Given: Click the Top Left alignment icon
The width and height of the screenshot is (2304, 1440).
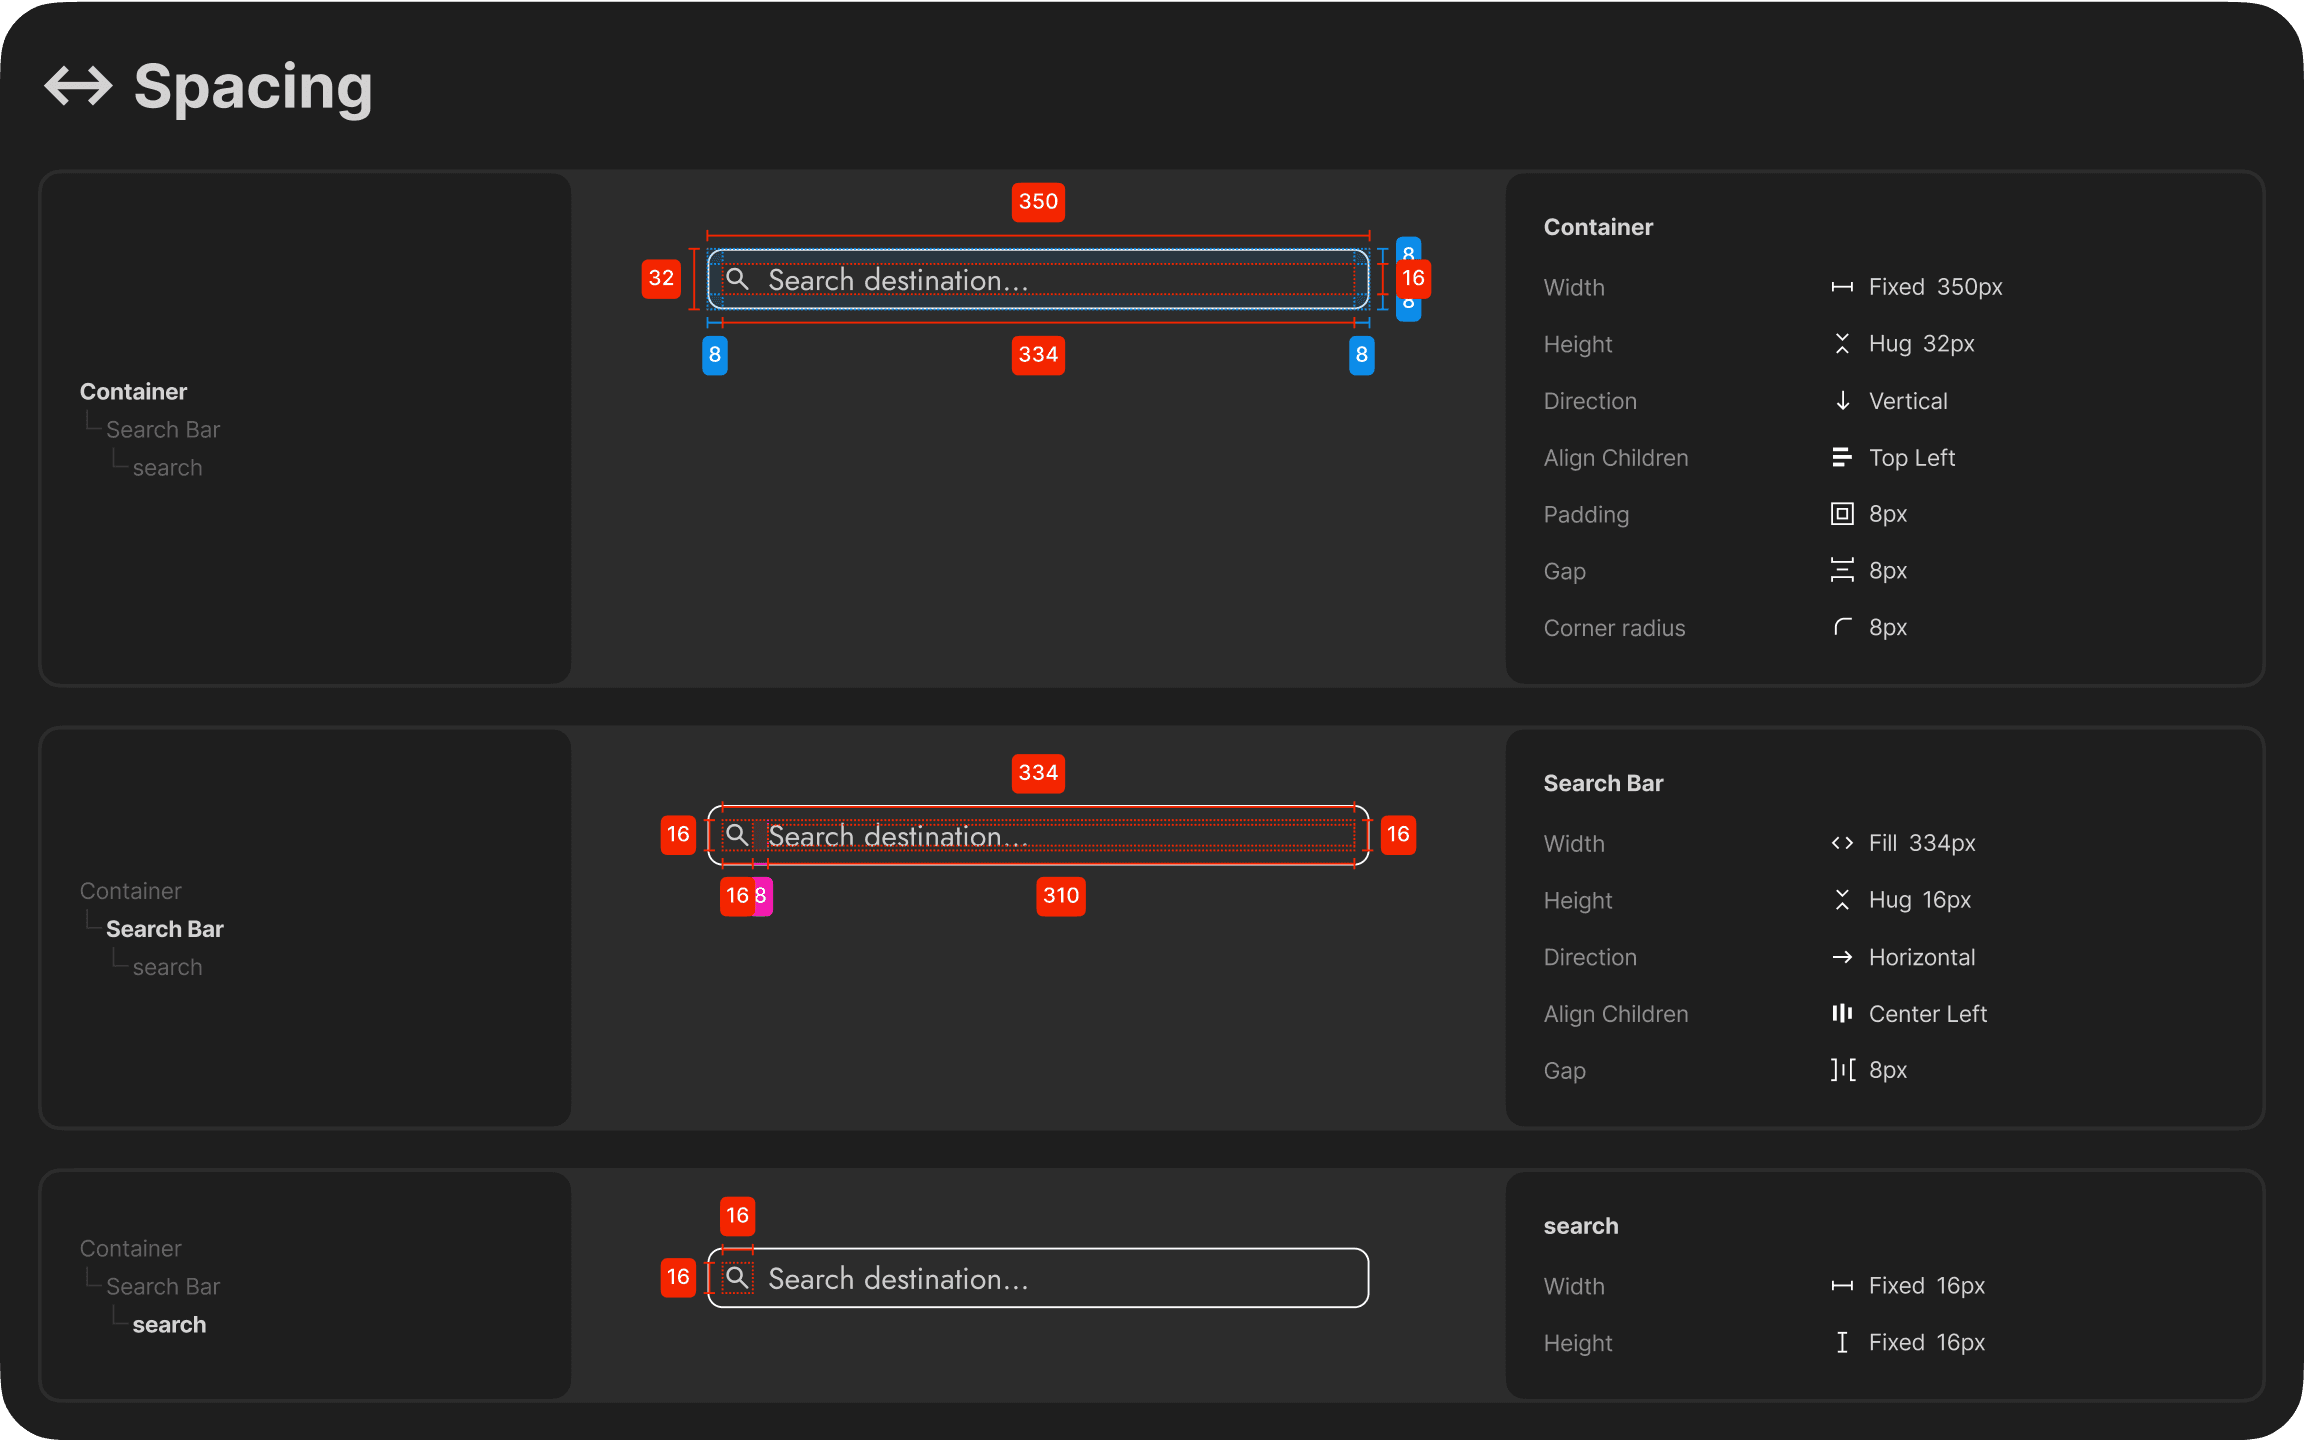Looking at the screenshot, I should (x=1841, y=458).
